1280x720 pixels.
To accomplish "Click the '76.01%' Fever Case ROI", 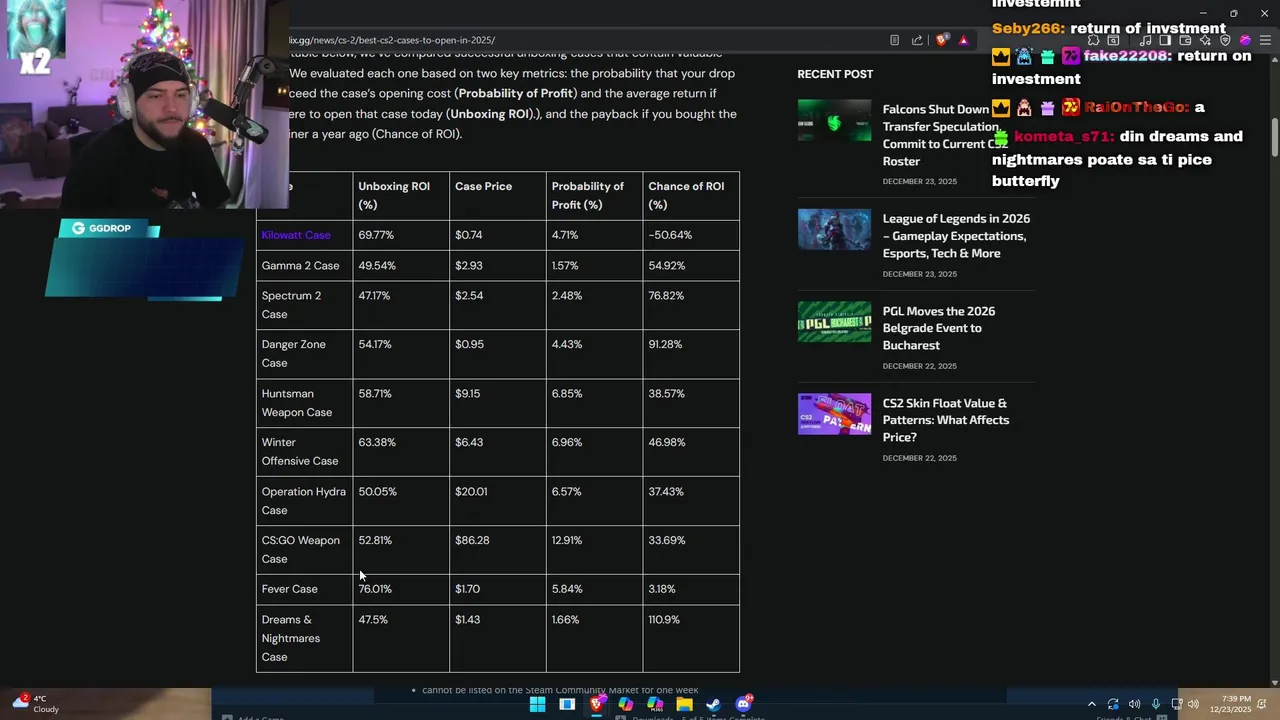I will click(375, 589).
